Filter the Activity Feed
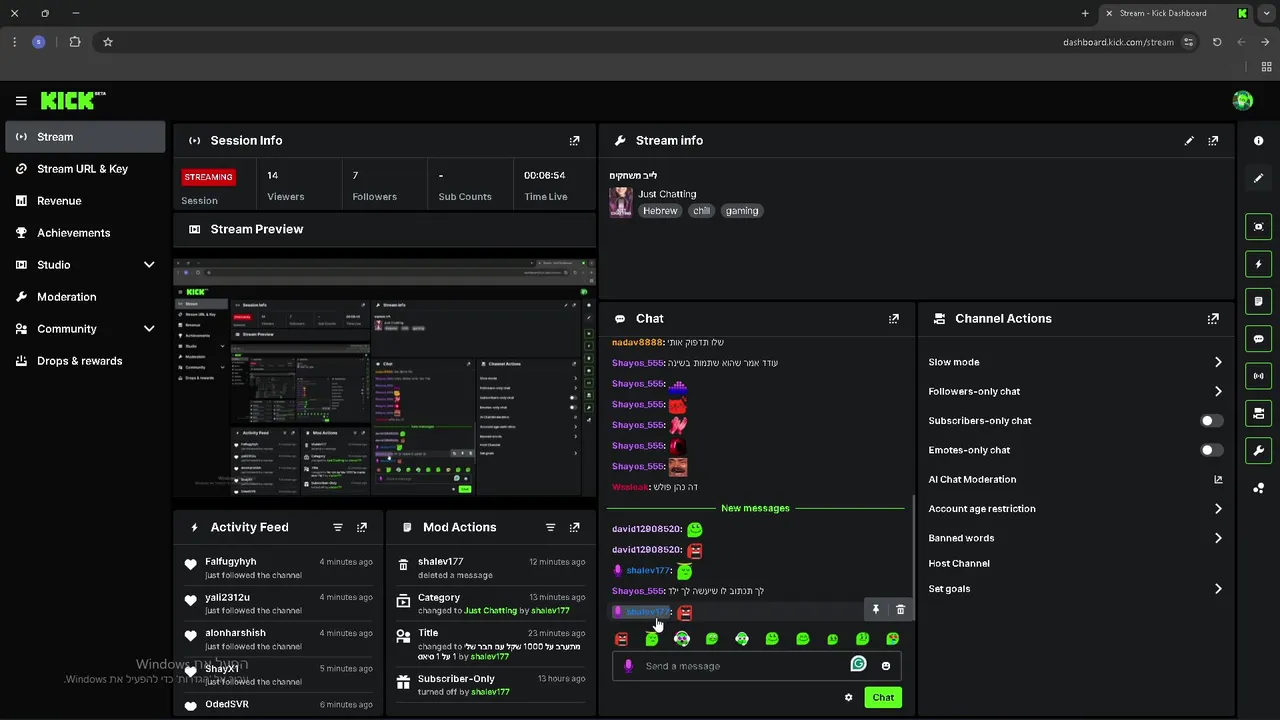Image resolution: width=1280 pixels, height=720 pixels. 338,527
